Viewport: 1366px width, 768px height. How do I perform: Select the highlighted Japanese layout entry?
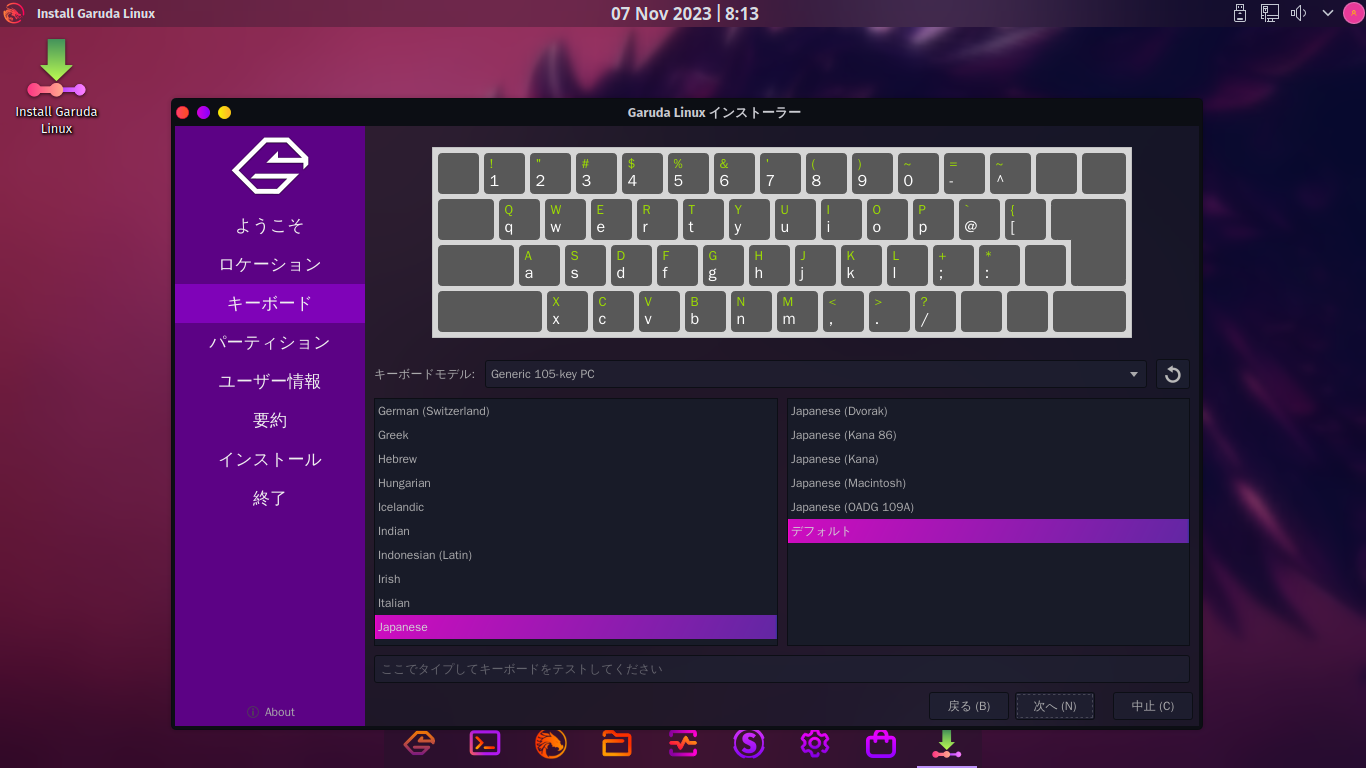576,627
